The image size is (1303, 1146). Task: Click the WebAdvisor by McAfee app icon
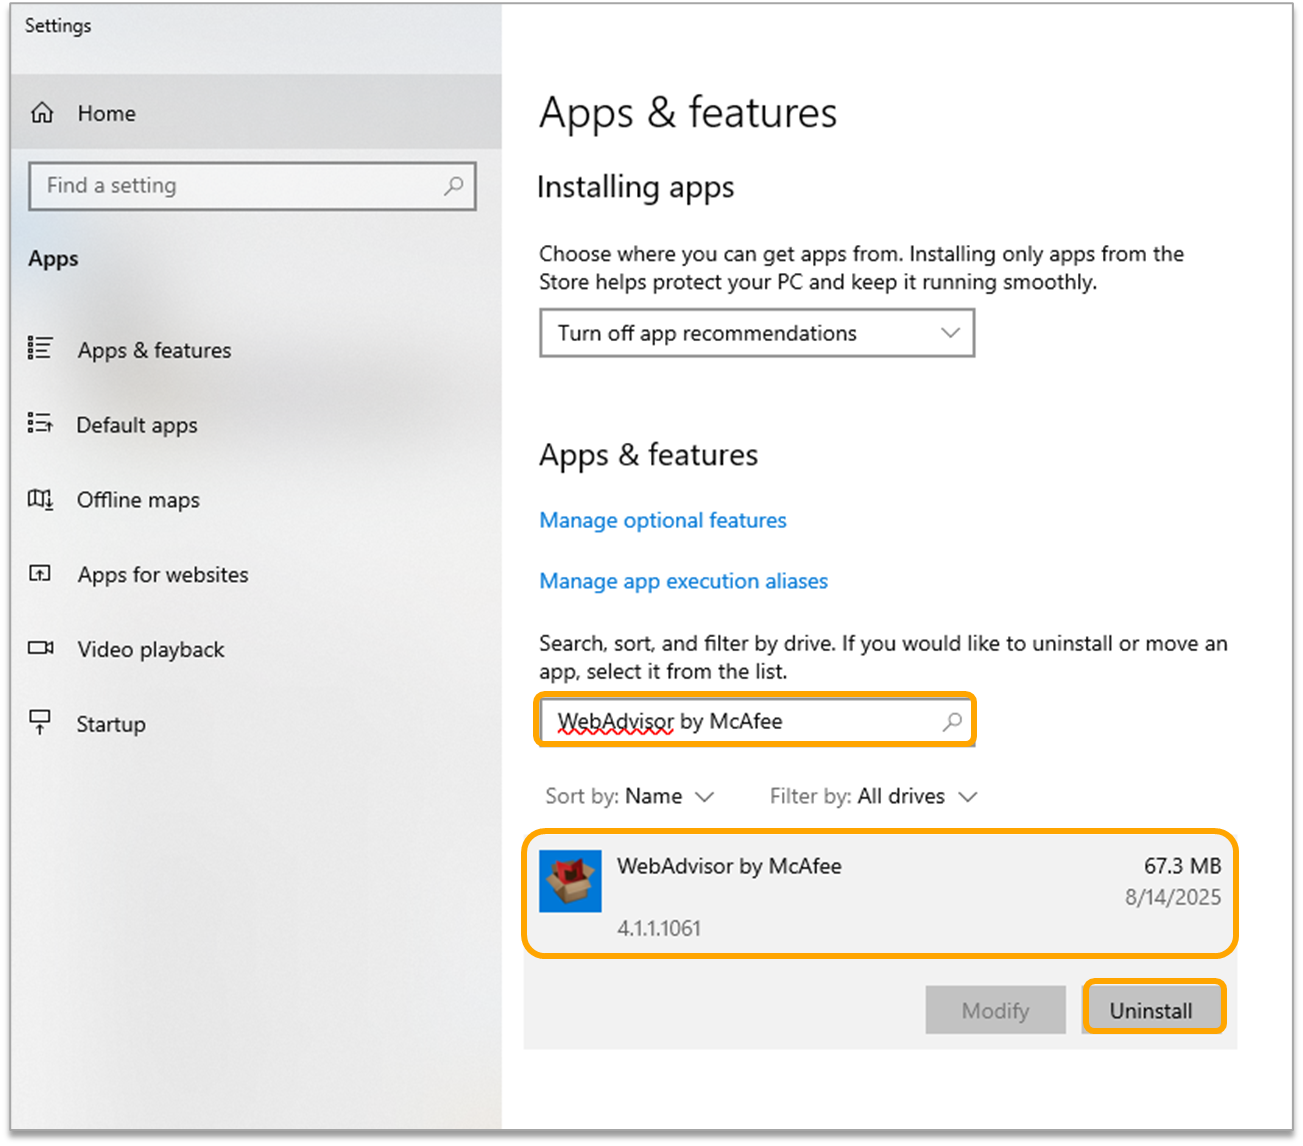[570, 881]
